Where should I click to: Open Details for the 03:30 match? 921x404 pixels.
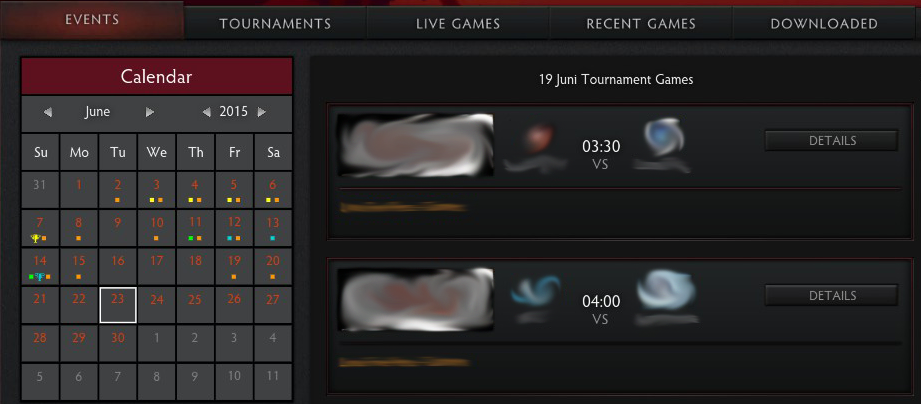(x=832, y=141)
